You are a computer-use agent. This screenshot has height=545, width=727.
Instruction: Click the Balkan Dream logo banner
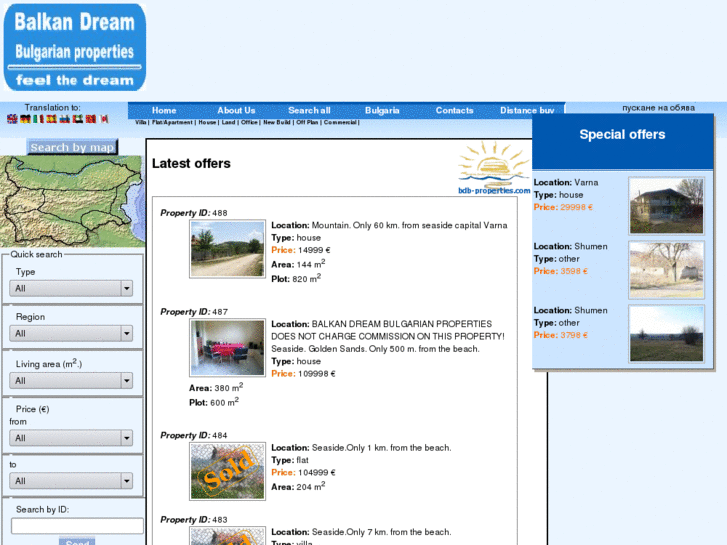75,47
